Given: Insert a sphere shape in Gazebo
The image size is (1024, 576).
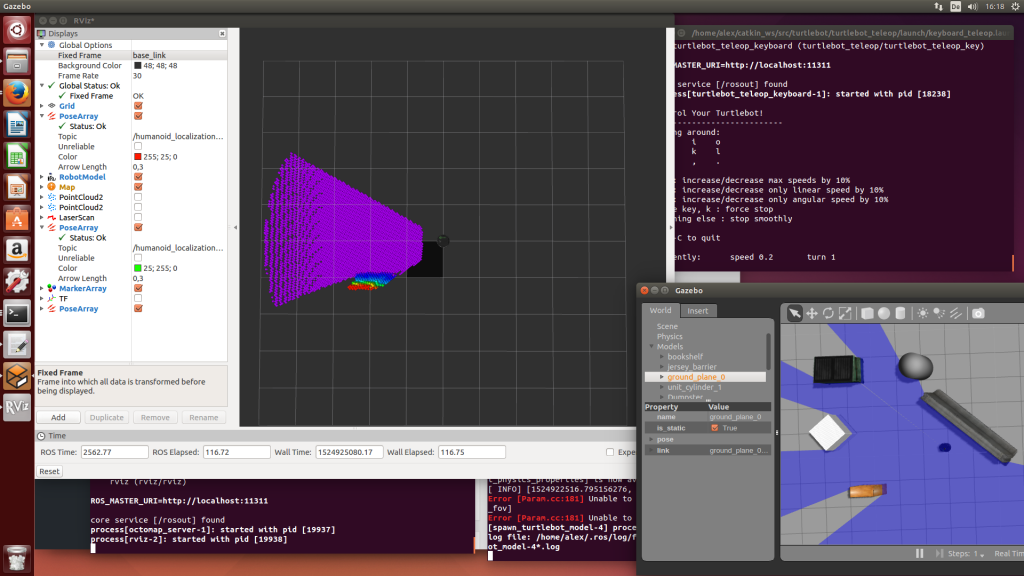Looking at the screenshot, I should pos(884,313).
